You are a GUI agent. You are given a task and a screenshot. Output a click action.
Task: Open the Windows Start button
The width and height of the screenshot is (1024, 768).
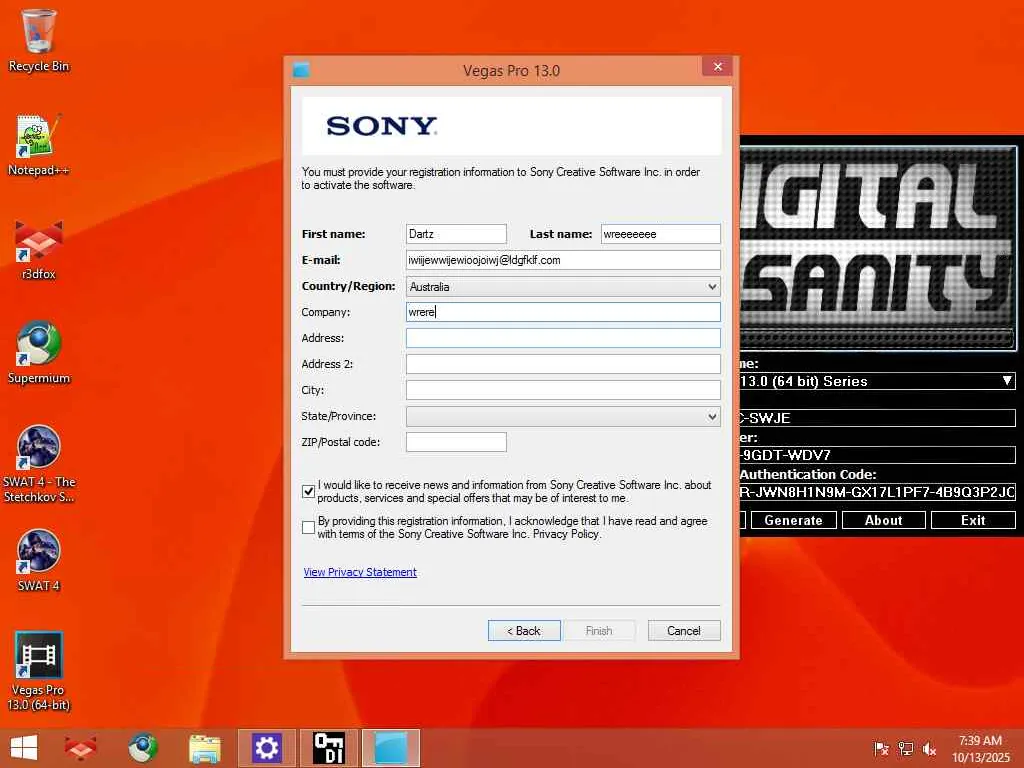[x=24, y=748]
